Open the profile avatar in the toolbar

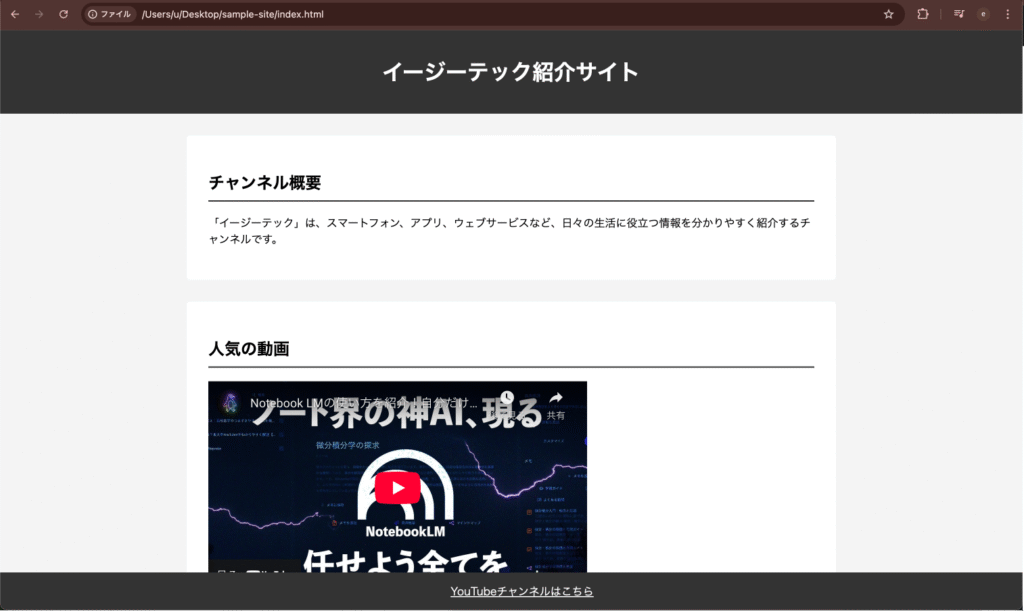pyautogui.click(x=983, y=14)
